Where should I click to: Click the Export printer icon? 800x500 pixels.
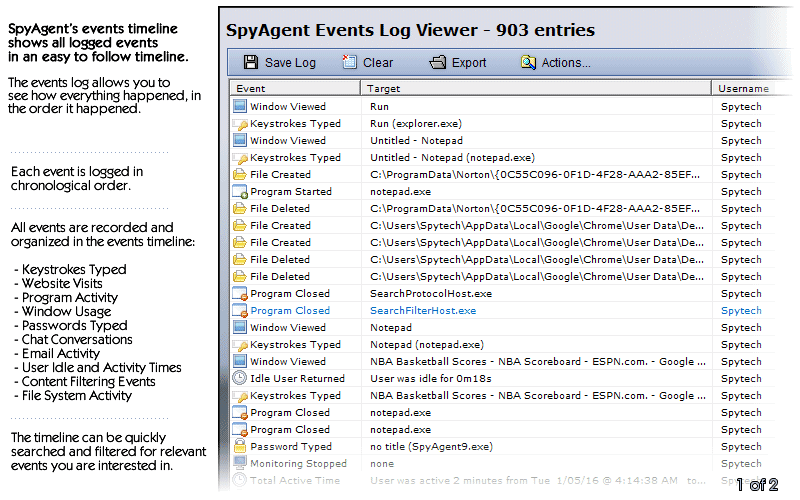coord(438,62)
